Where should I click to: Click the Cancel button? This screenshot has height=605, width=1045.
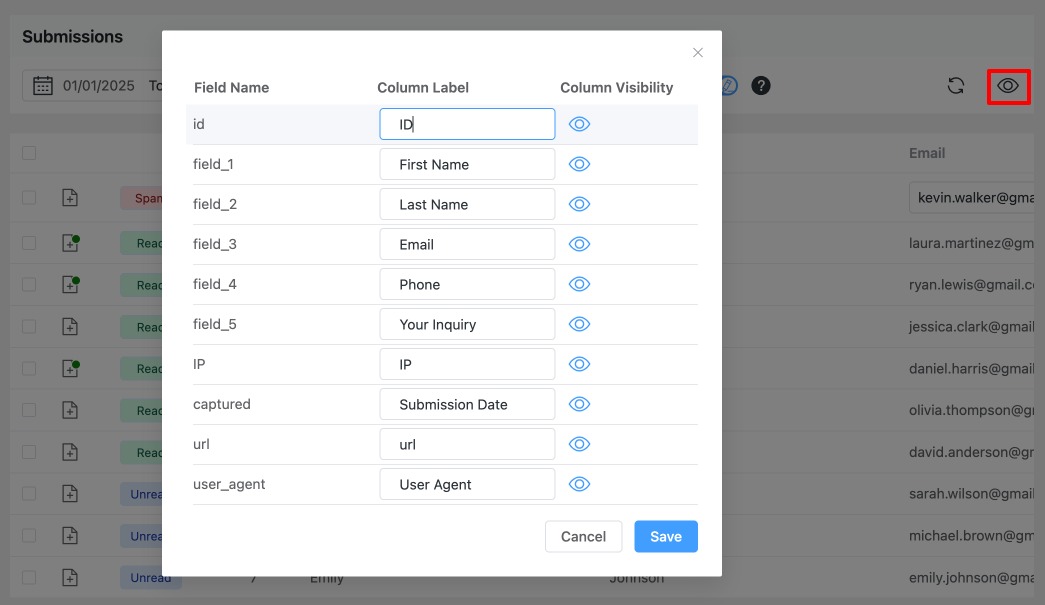pyautogui.click(x=583, y=536)
